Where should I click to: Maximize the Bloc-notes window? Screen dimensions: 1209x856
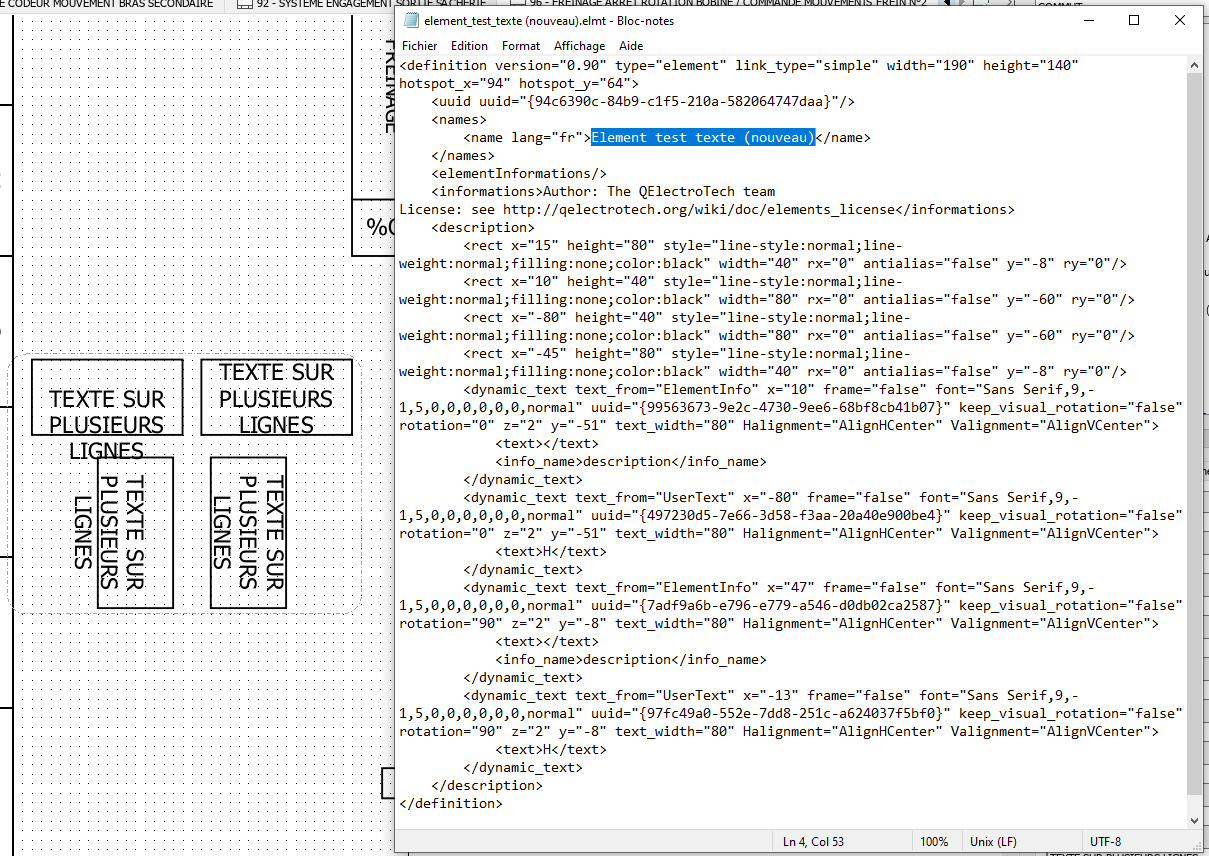click(1134, 20)
